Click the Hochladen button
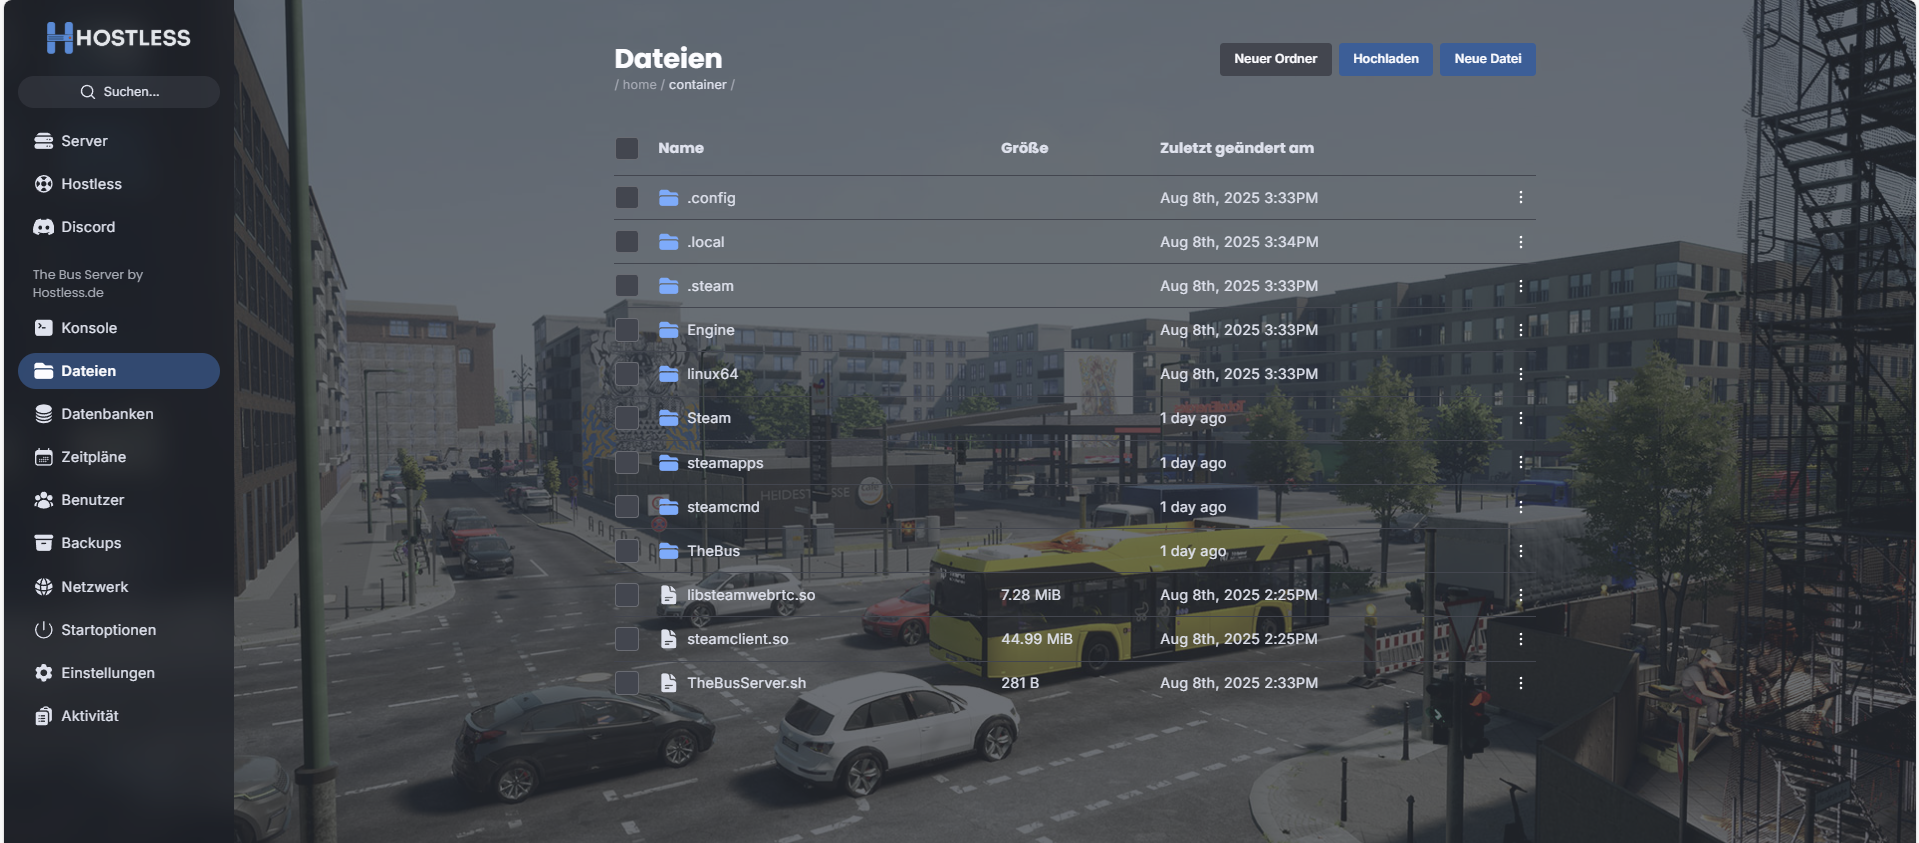 (x=1385, y=59)
